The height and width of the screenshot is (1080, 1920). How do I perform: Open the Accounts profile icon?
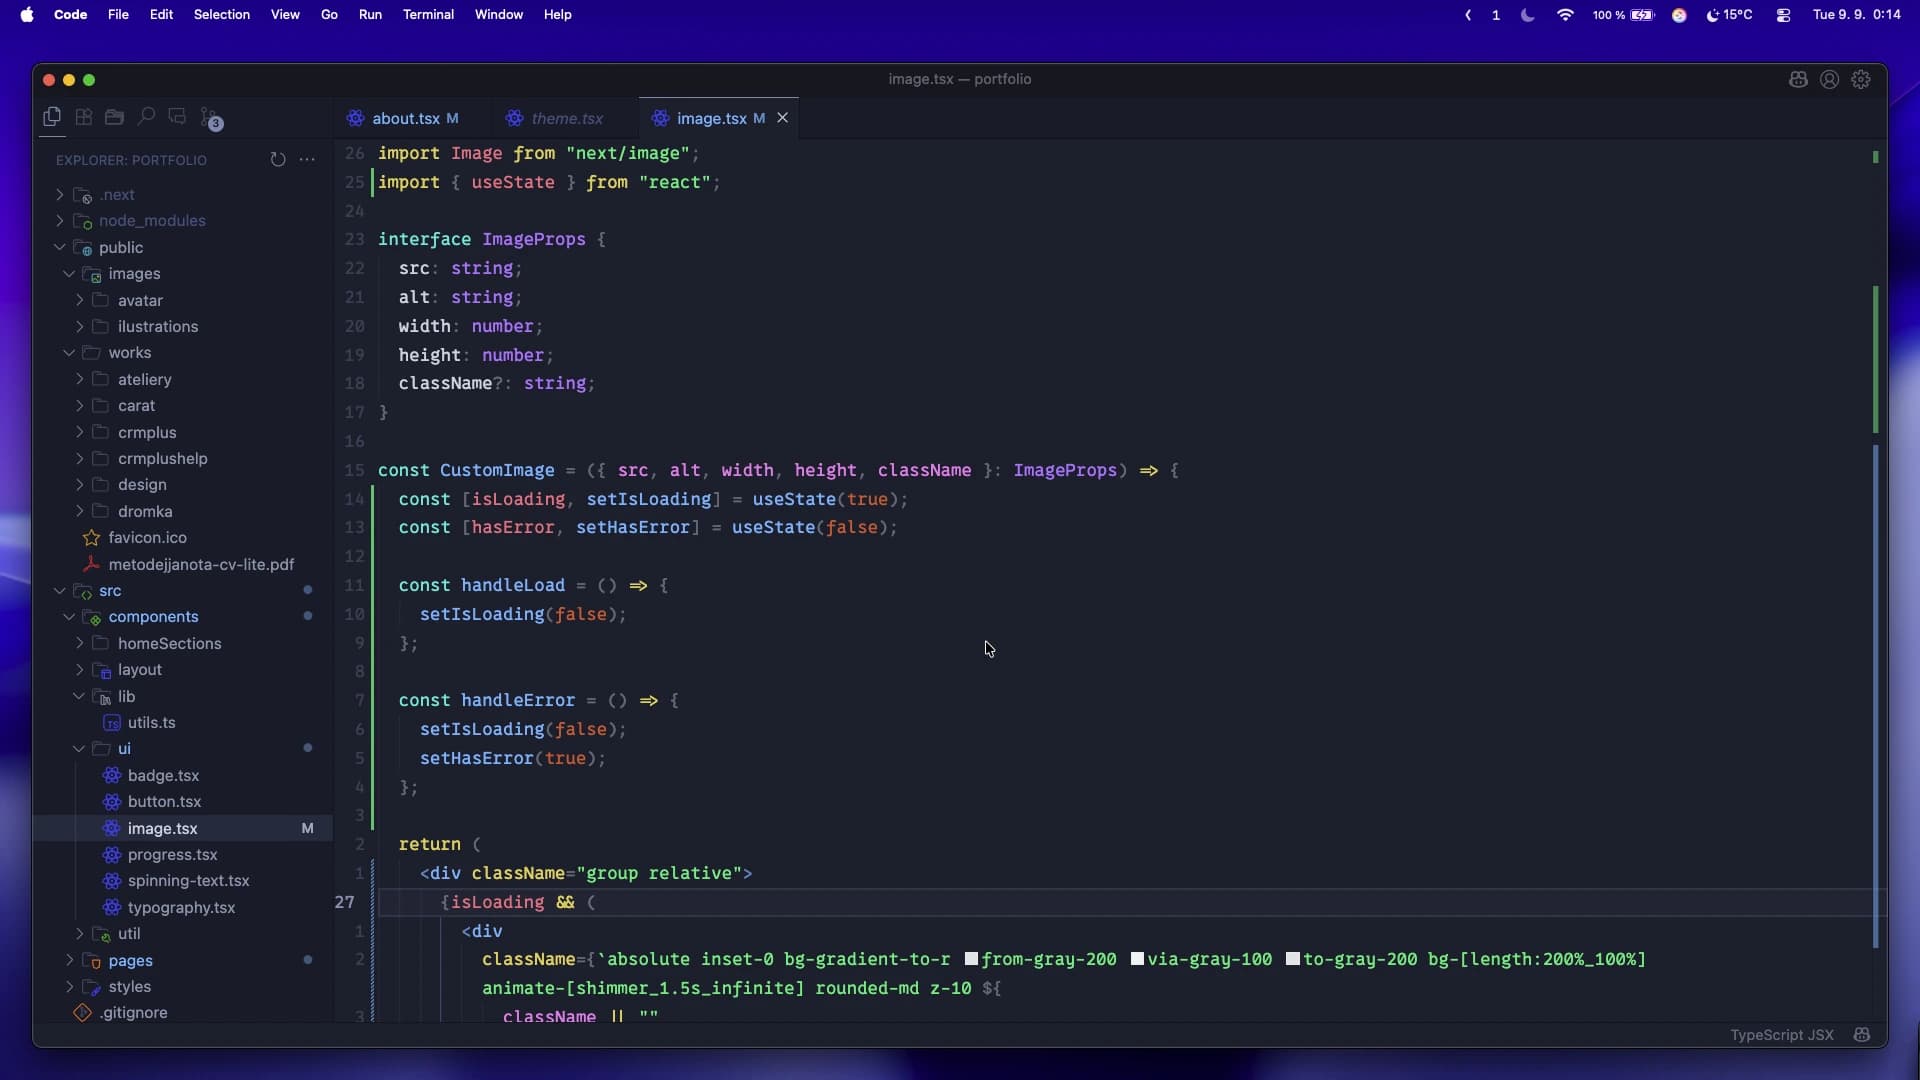tap(1829, 80)
